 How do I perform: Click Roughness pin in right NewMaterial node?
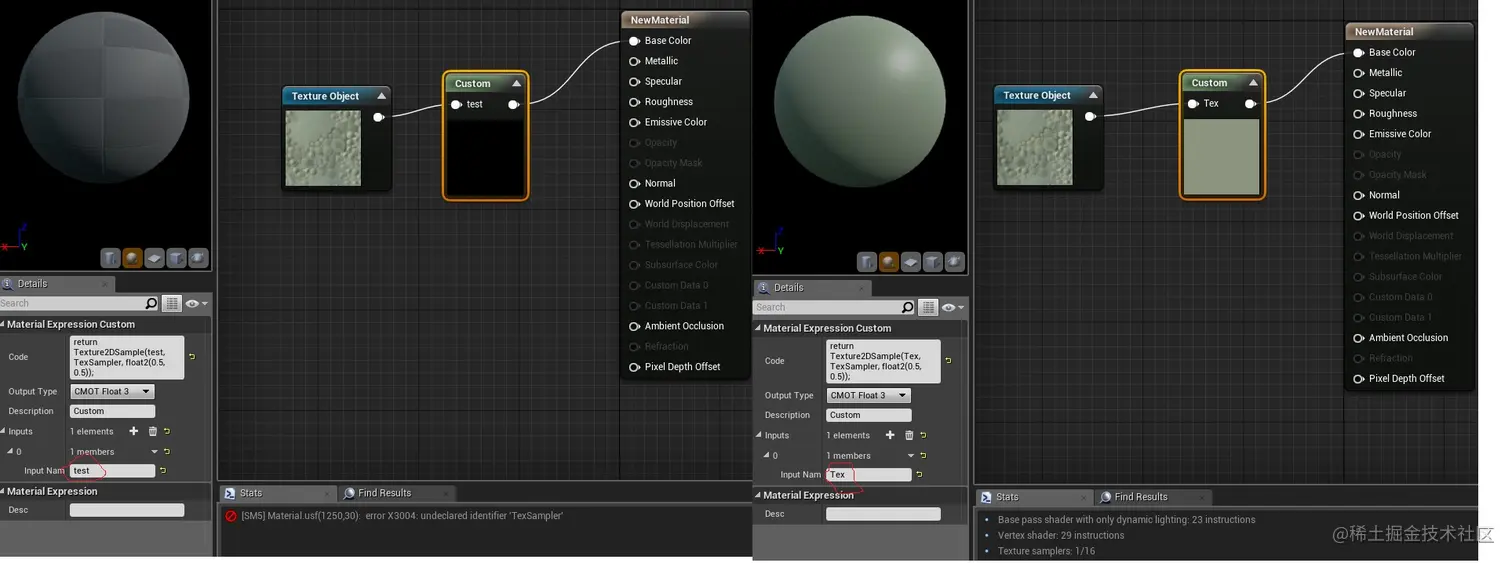(1358, 113)
